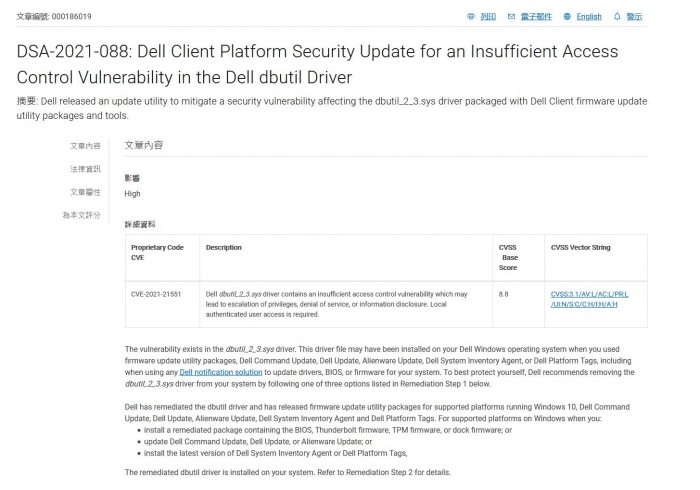Open the 列印 print link
This screenshot has height=490, width=700.
(488, 17)
